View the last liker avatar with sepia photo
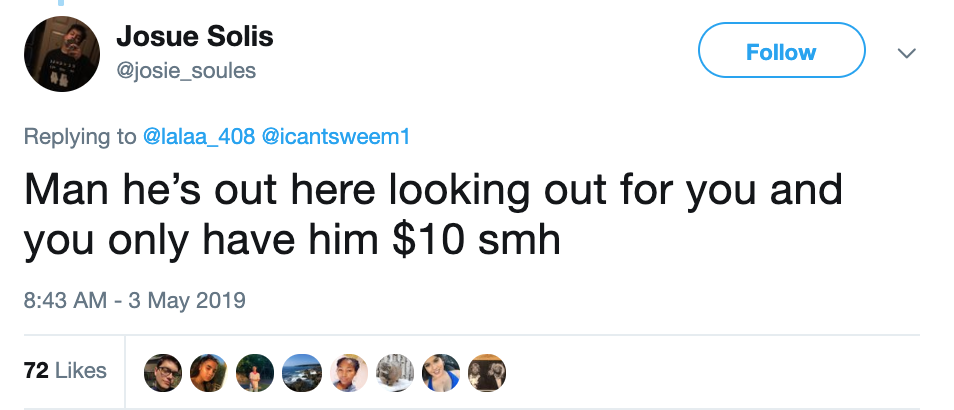Viewport: 954px width, 410px height. [x=487, y=372]
